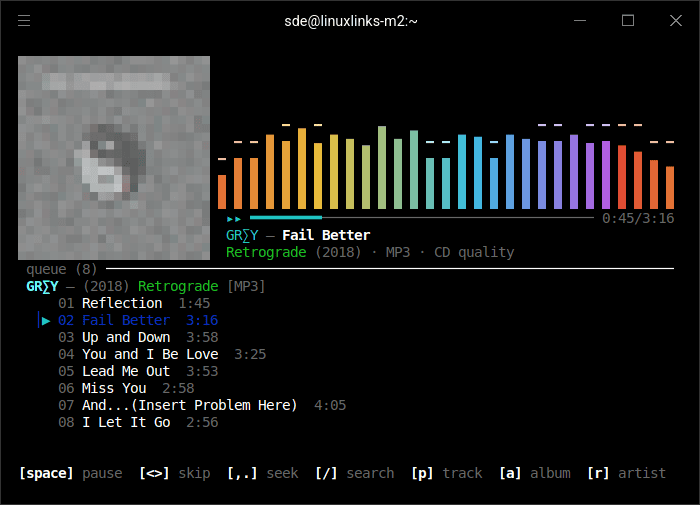
Task: Click the [<>] skip shortcut hint
Action: click(175, 473)
